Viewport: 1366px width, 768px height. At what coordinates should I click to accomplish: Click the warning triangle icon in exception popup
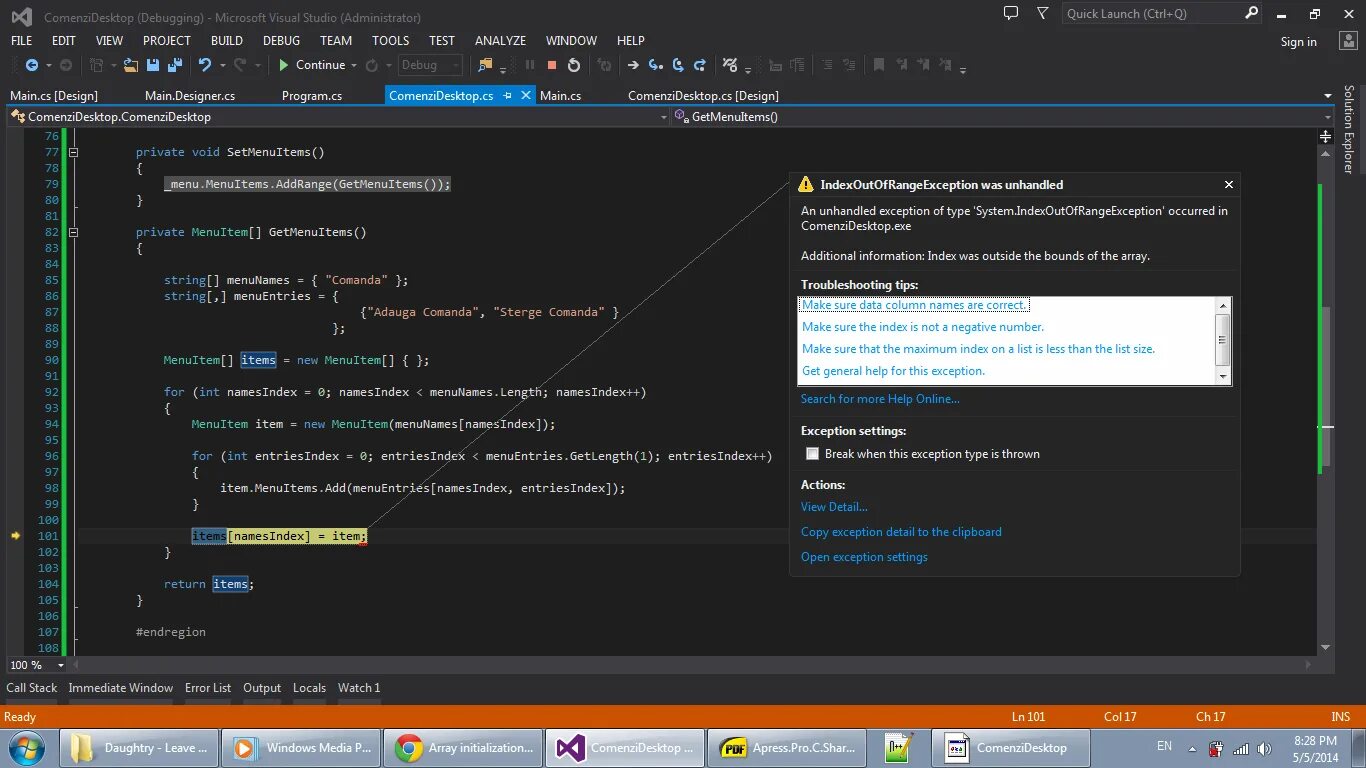tap(806, 185)
